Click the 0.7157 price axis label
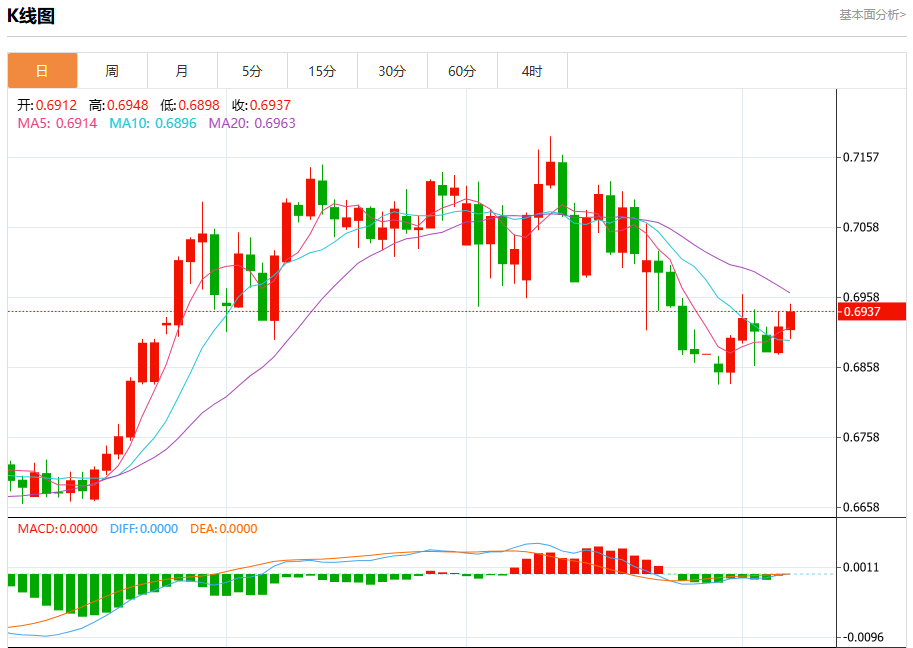This screenshot has height=648, width=913. [x=861, y=157]
